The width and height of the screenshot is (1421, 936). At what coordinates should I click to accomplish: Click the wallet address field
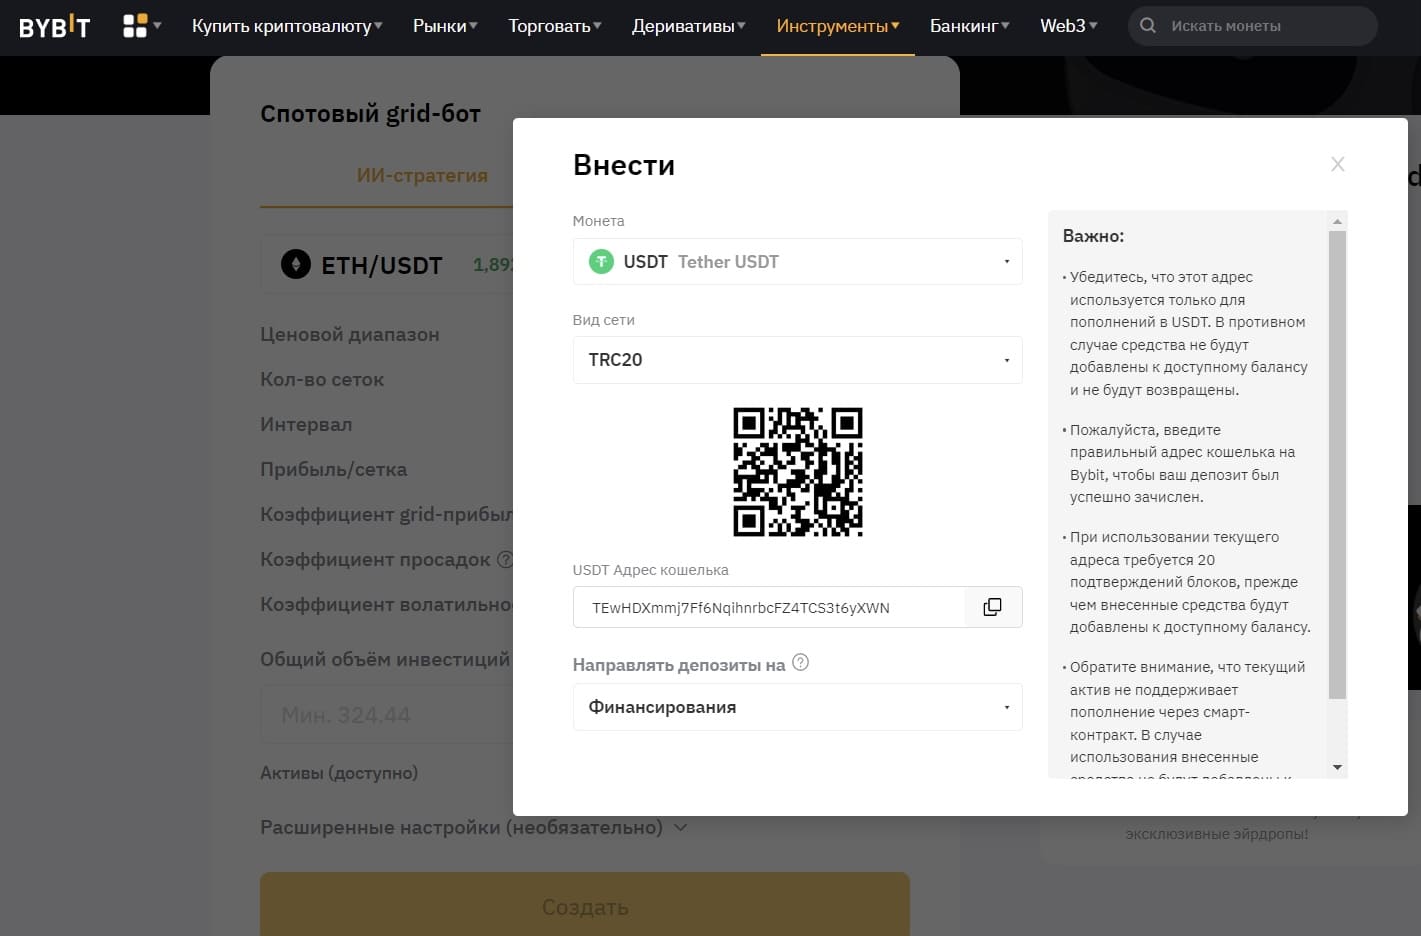769,607
